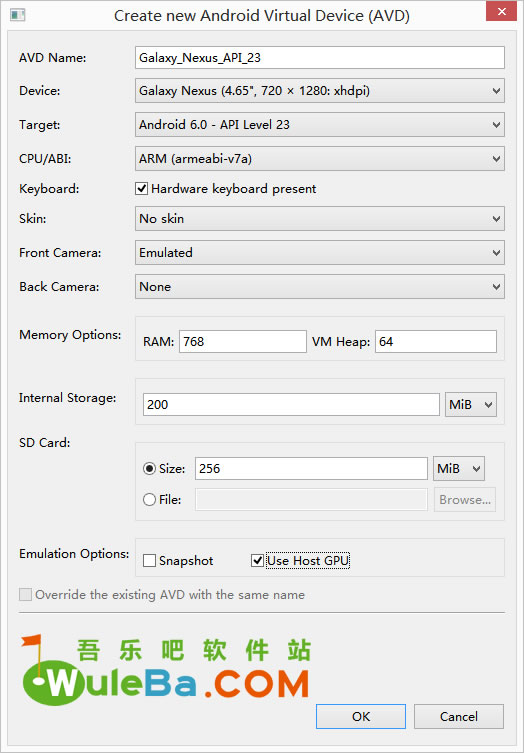The width and height of the screenshot is (524, 753).
Task: Uncheck Use Host GPU option
Action: [257, 560]
